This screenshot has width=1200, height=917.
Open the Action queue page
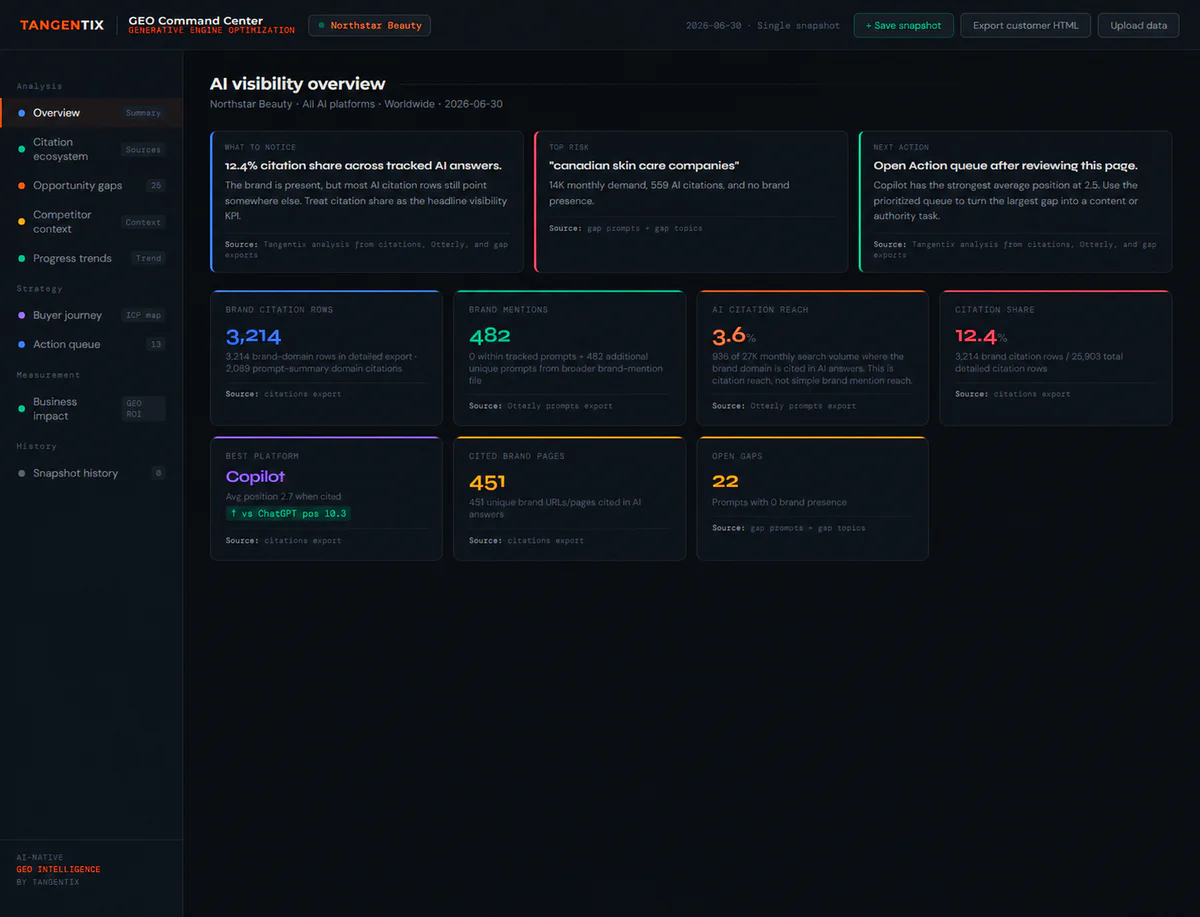91,344
